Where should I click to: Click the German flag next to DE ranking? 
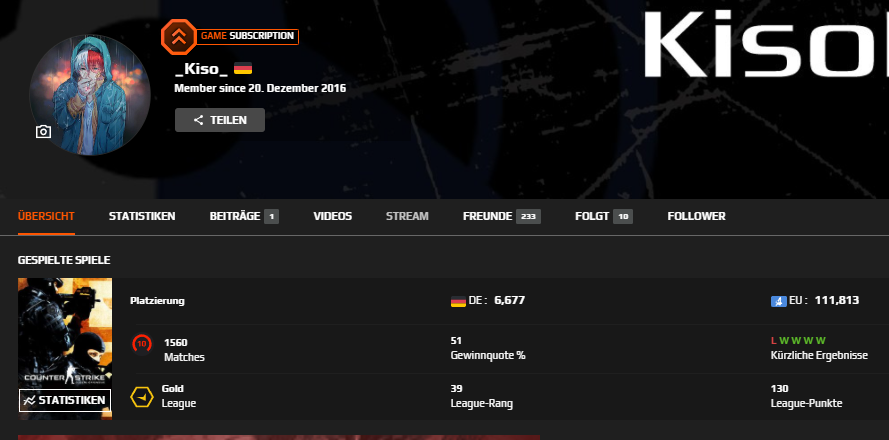pos(458,301)
